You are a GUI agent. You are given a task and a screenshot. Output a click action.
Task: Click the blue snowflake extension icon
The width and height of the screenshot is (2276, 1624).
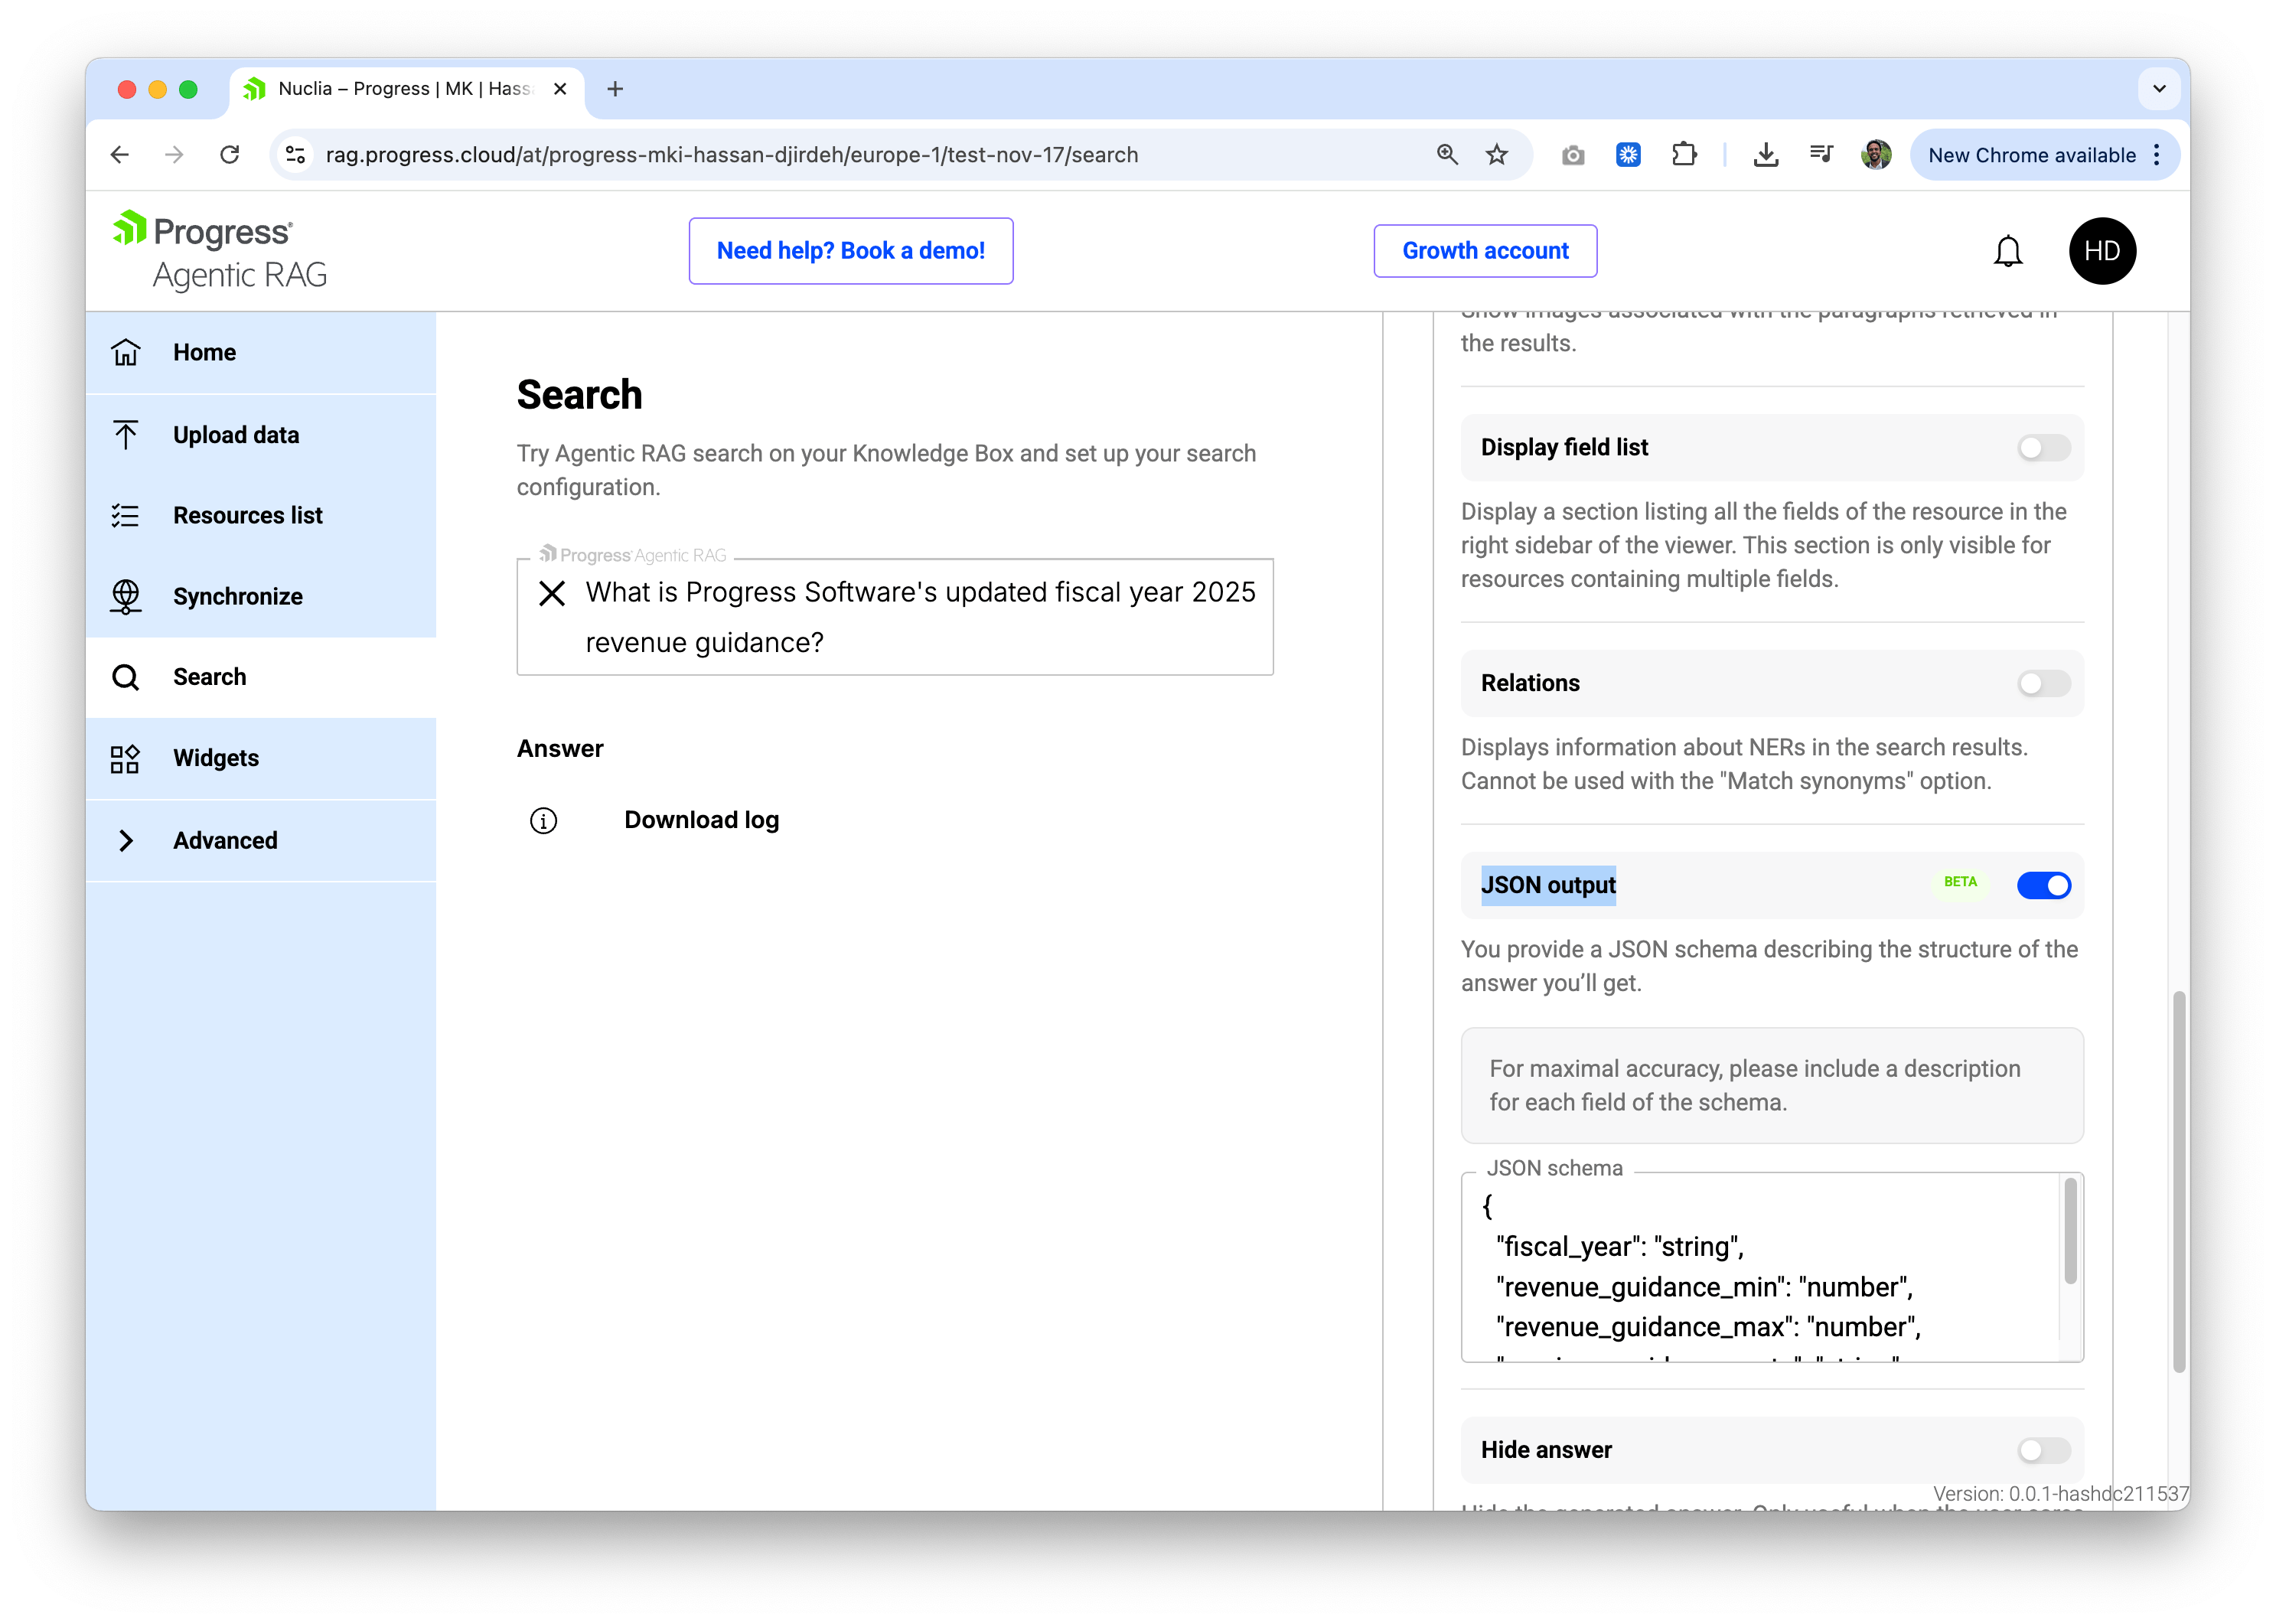click(1628, 155)
